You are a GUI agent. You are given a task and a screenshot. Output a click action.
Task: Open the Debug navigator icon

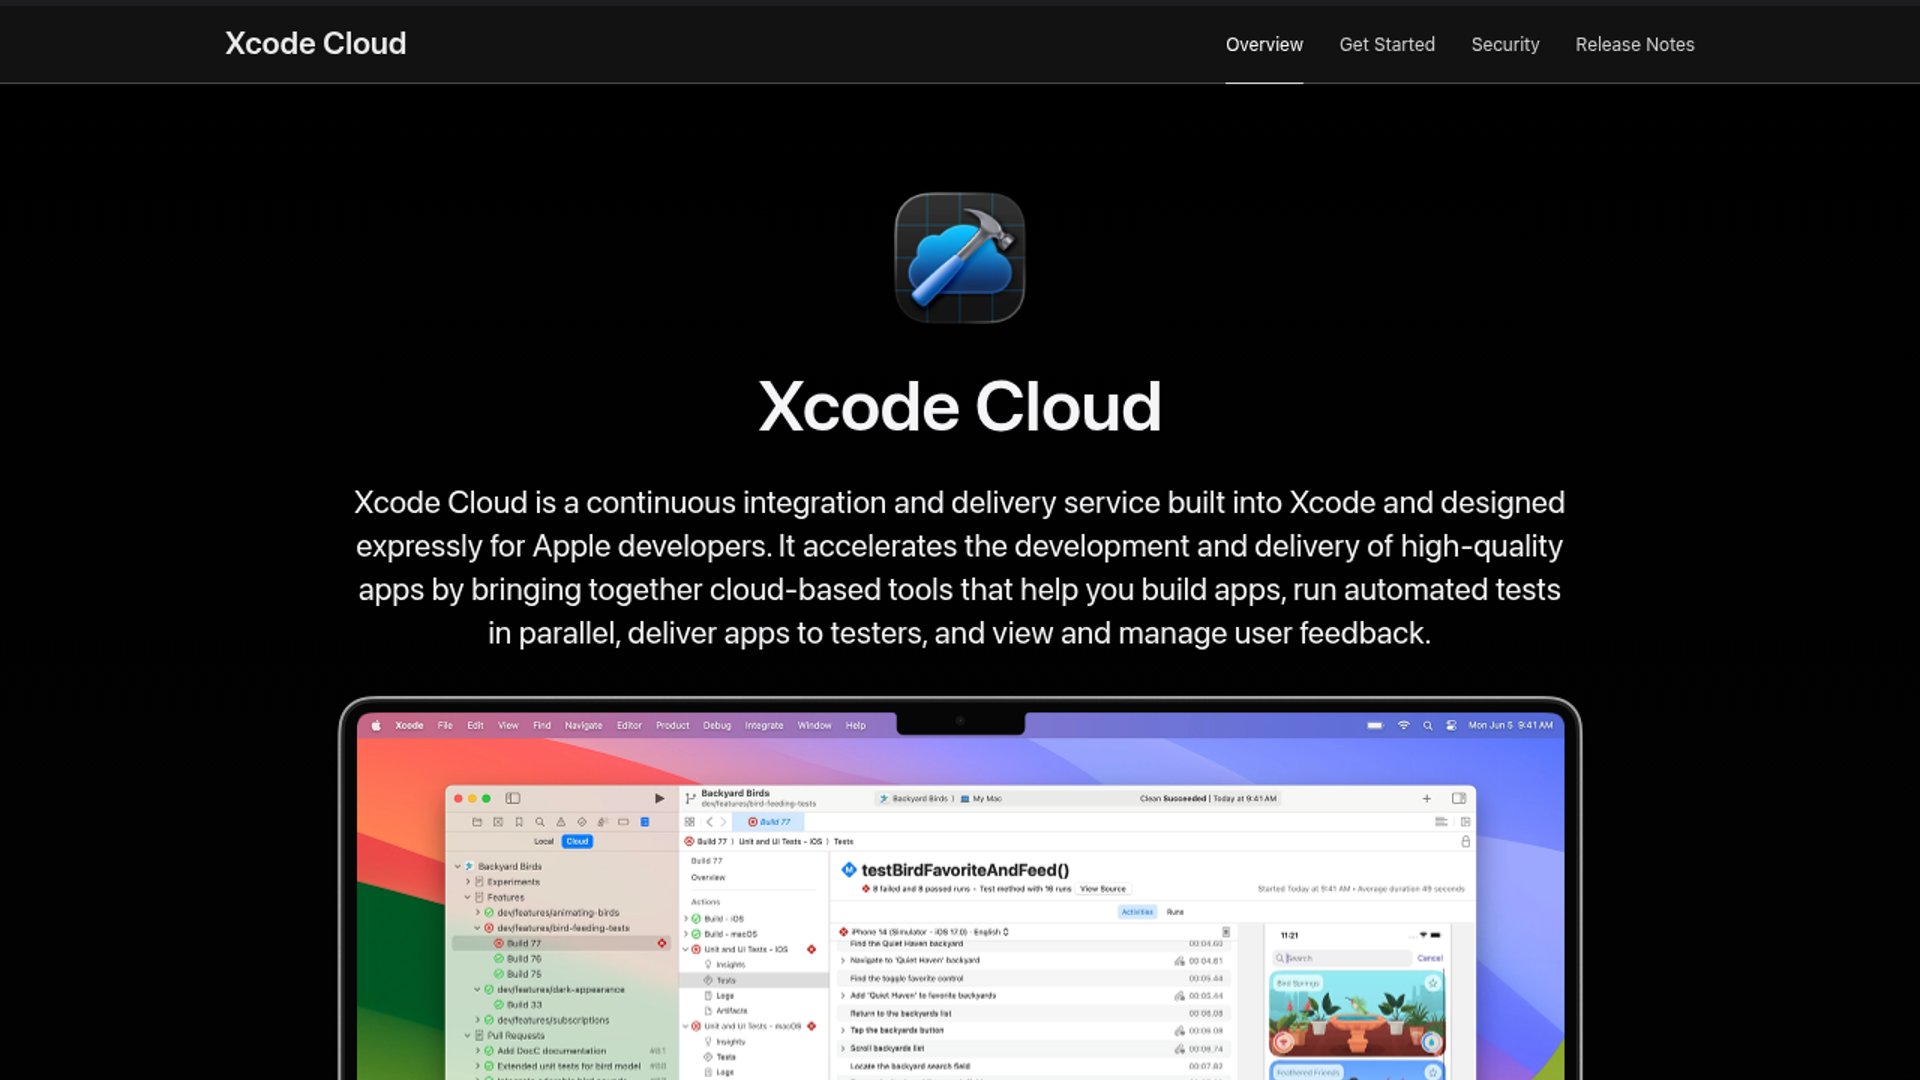[603, 822]
